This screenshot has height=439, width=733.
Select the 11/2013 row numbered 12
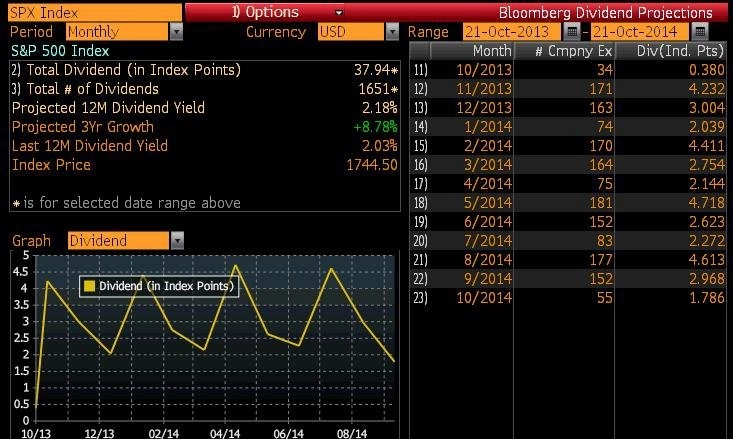[x=568, y=89]
